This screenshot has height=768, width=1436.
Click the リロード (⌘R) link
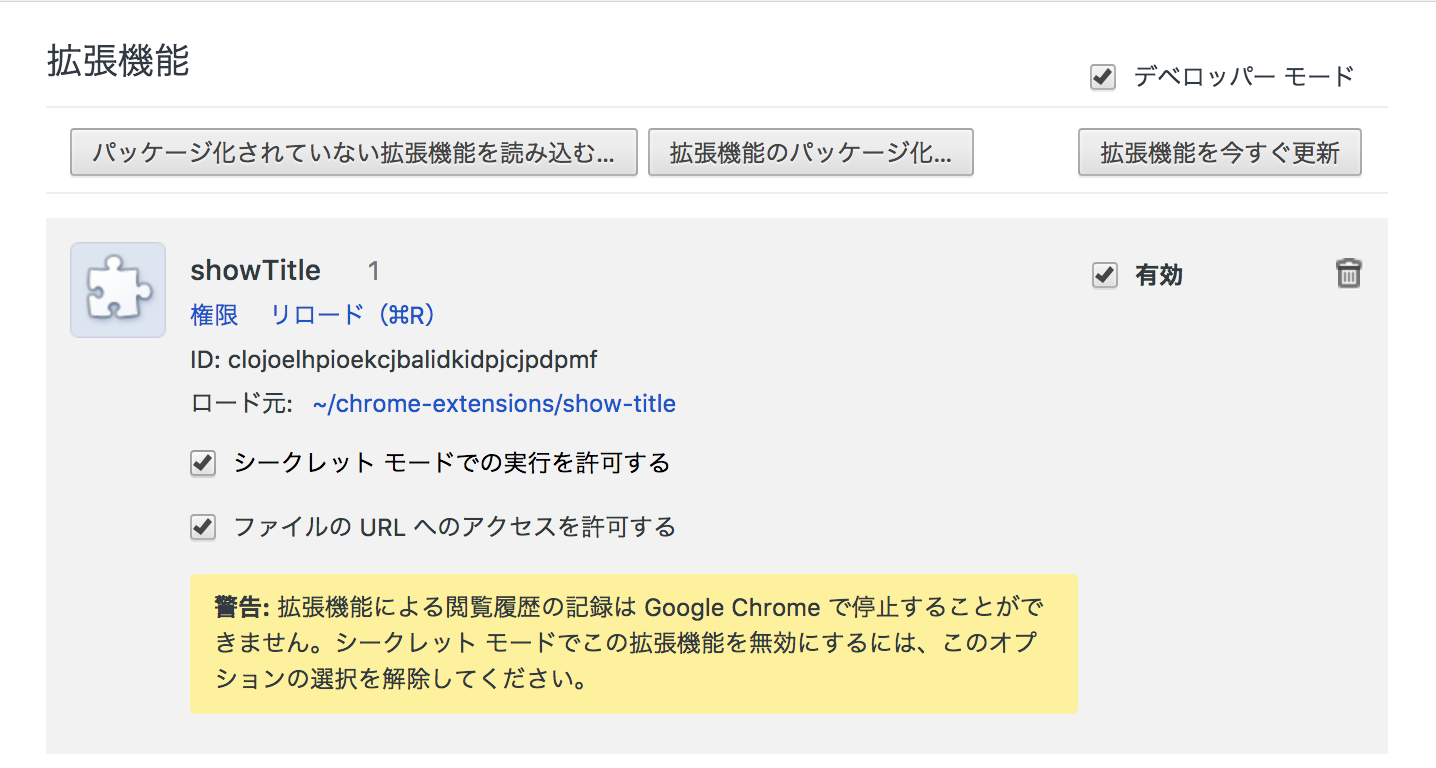click(x=354, y=315)
